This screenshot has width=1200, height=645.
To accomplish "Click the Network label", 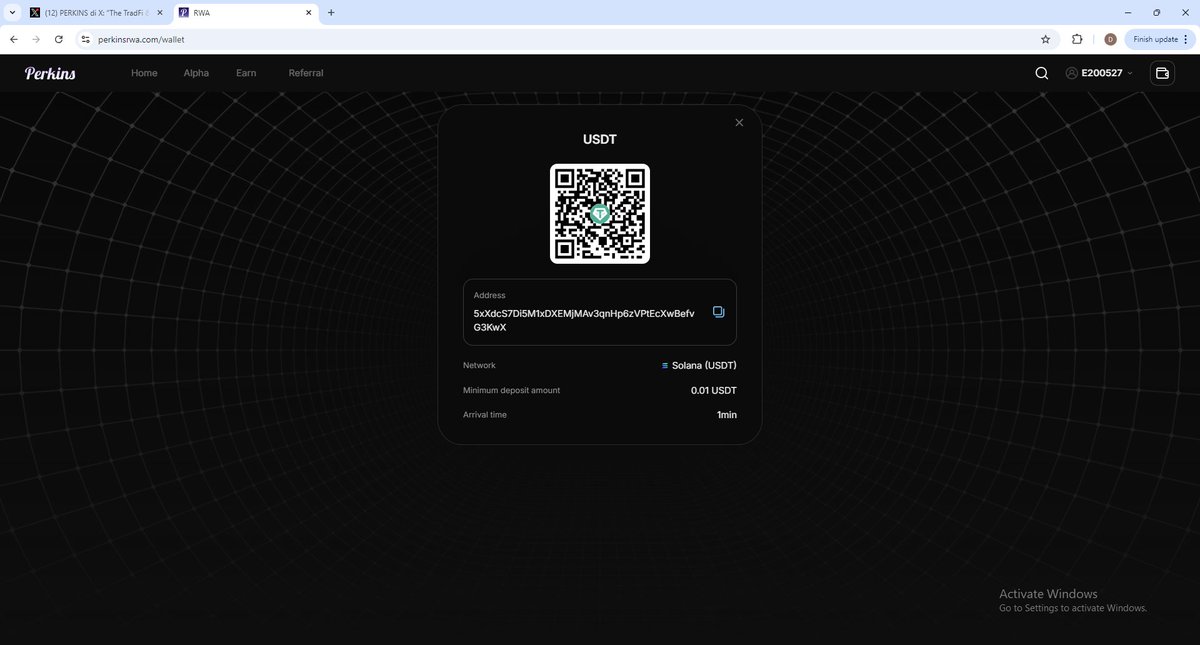I will point(479,366).
